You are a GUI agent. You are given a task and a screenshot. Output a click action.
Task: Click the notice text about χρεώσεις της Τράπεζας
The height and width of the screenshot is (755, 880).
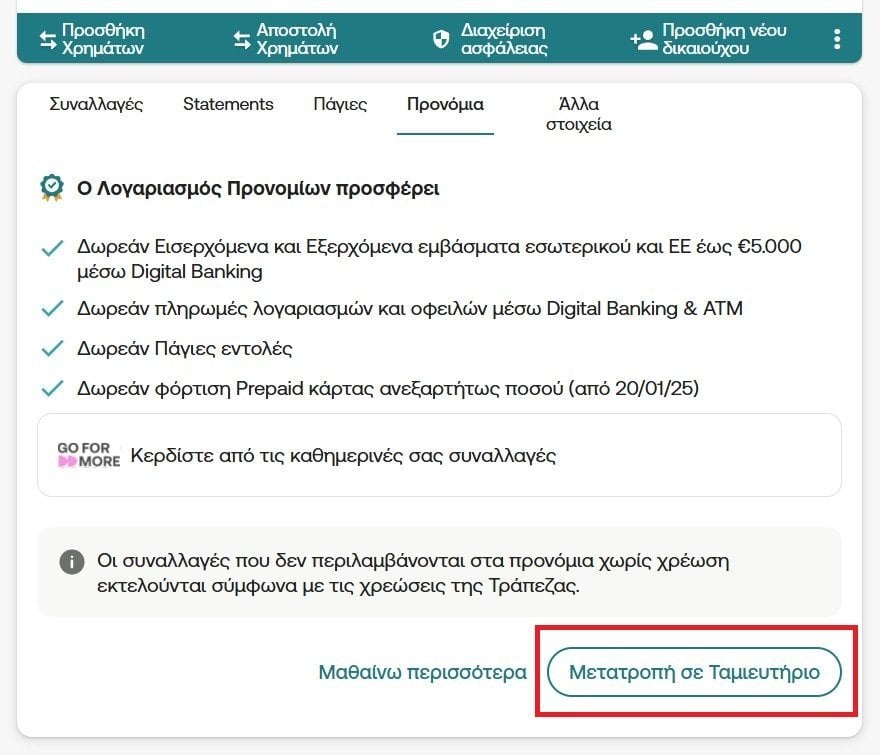point(413,573)
